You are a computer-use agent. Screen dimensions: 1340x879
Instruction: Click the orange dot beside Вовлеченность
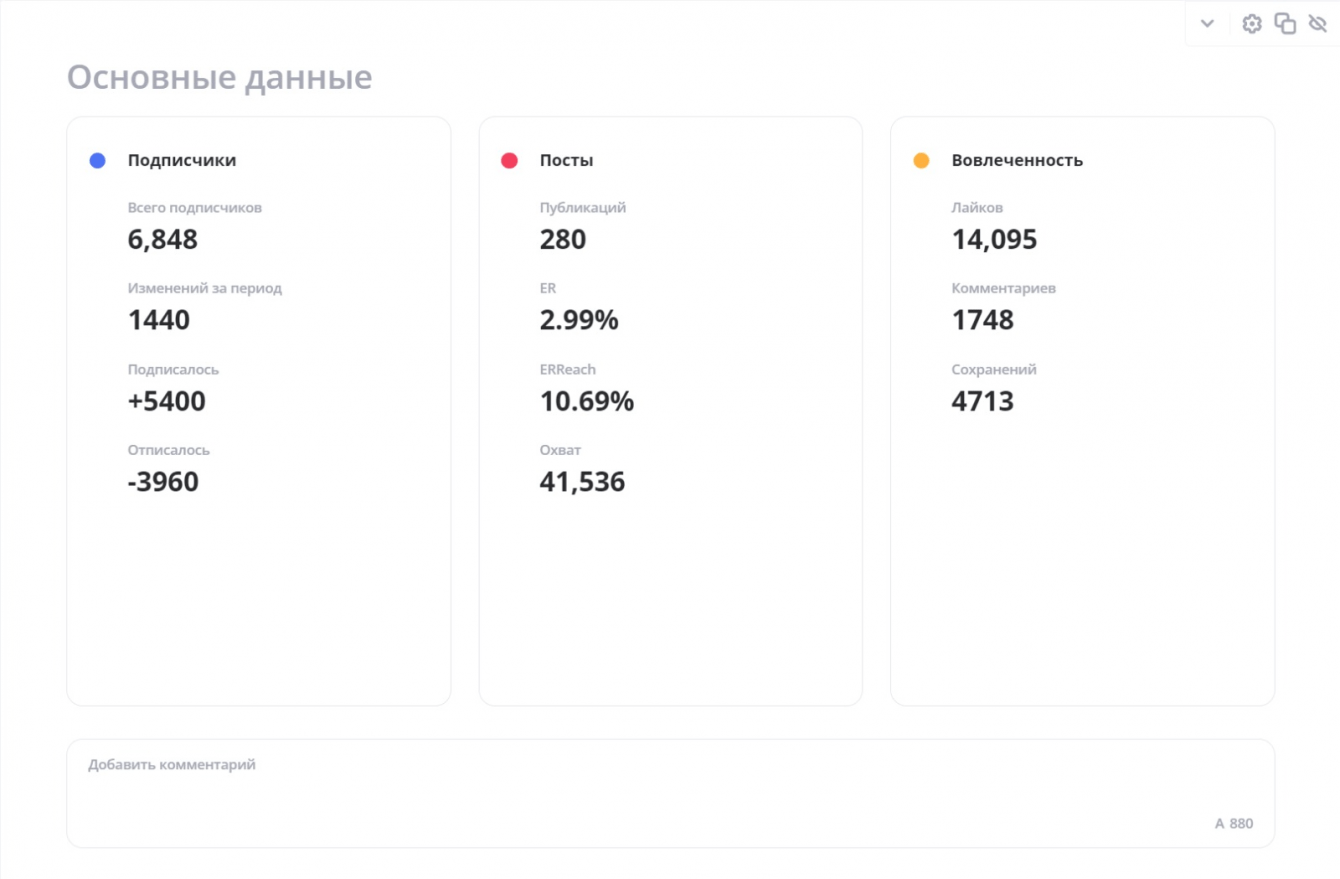(x=921, y=160)
